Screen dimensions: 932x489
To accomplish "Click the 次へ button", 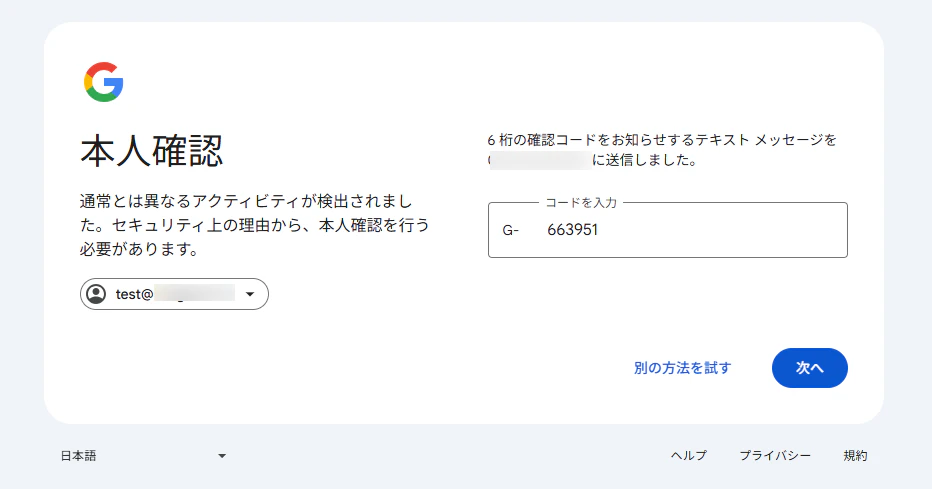I will click(810, 368).
